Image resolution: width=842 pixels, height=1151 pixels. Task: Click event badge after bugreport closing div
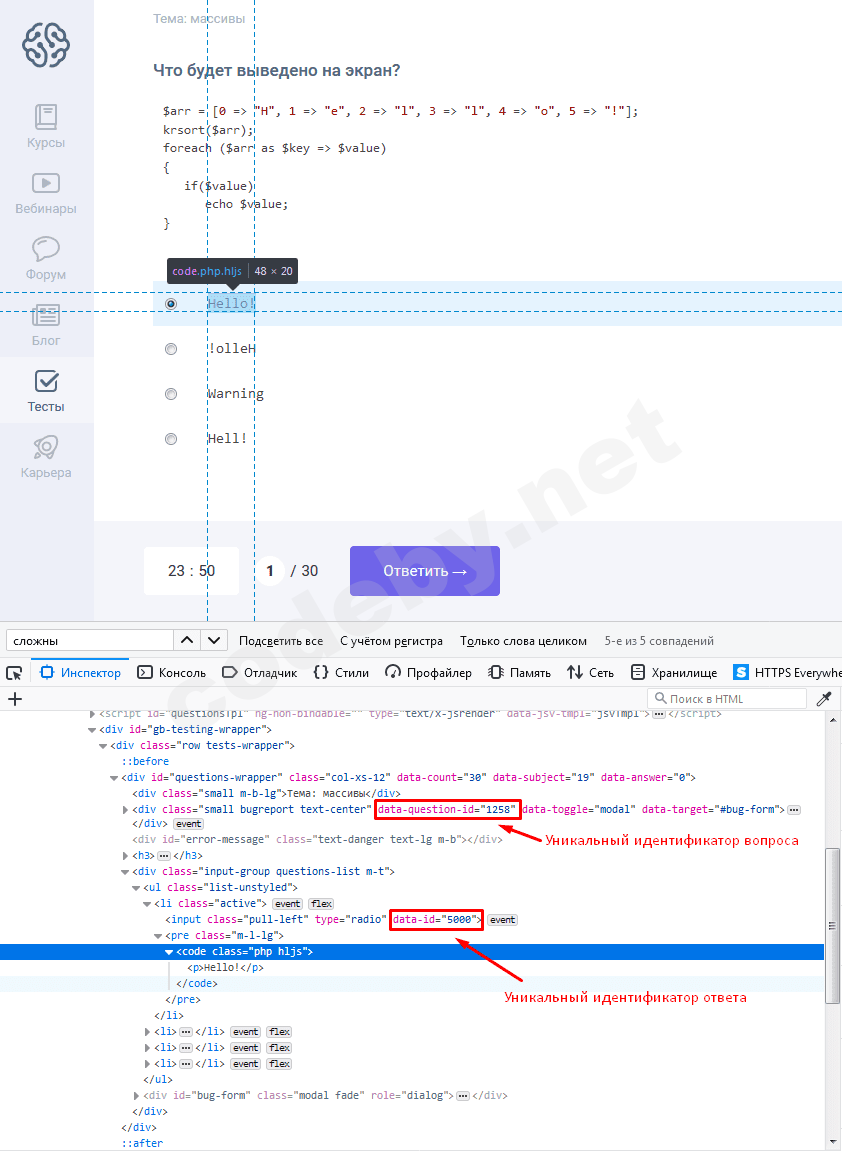(x=188, y=824)
